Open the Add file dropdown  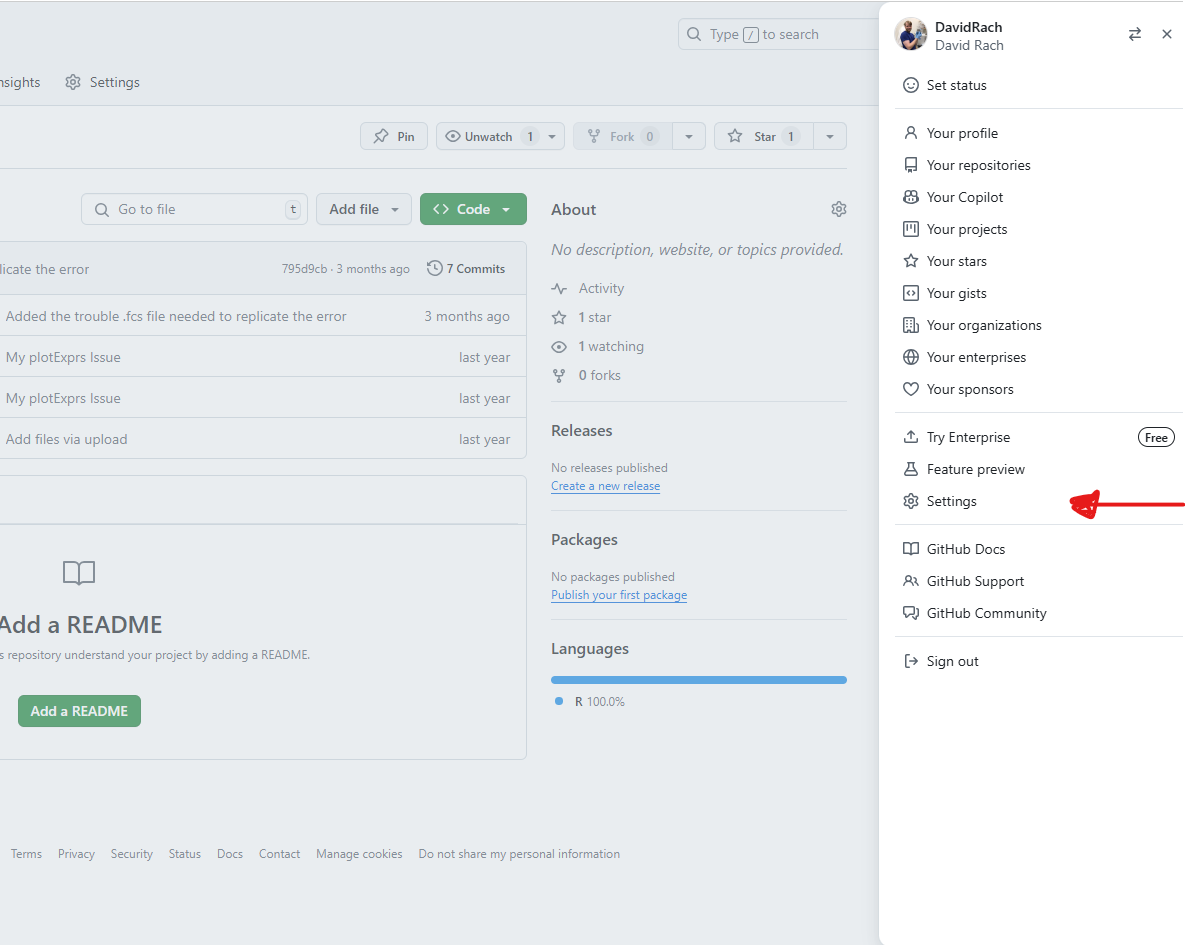[364, 209]
